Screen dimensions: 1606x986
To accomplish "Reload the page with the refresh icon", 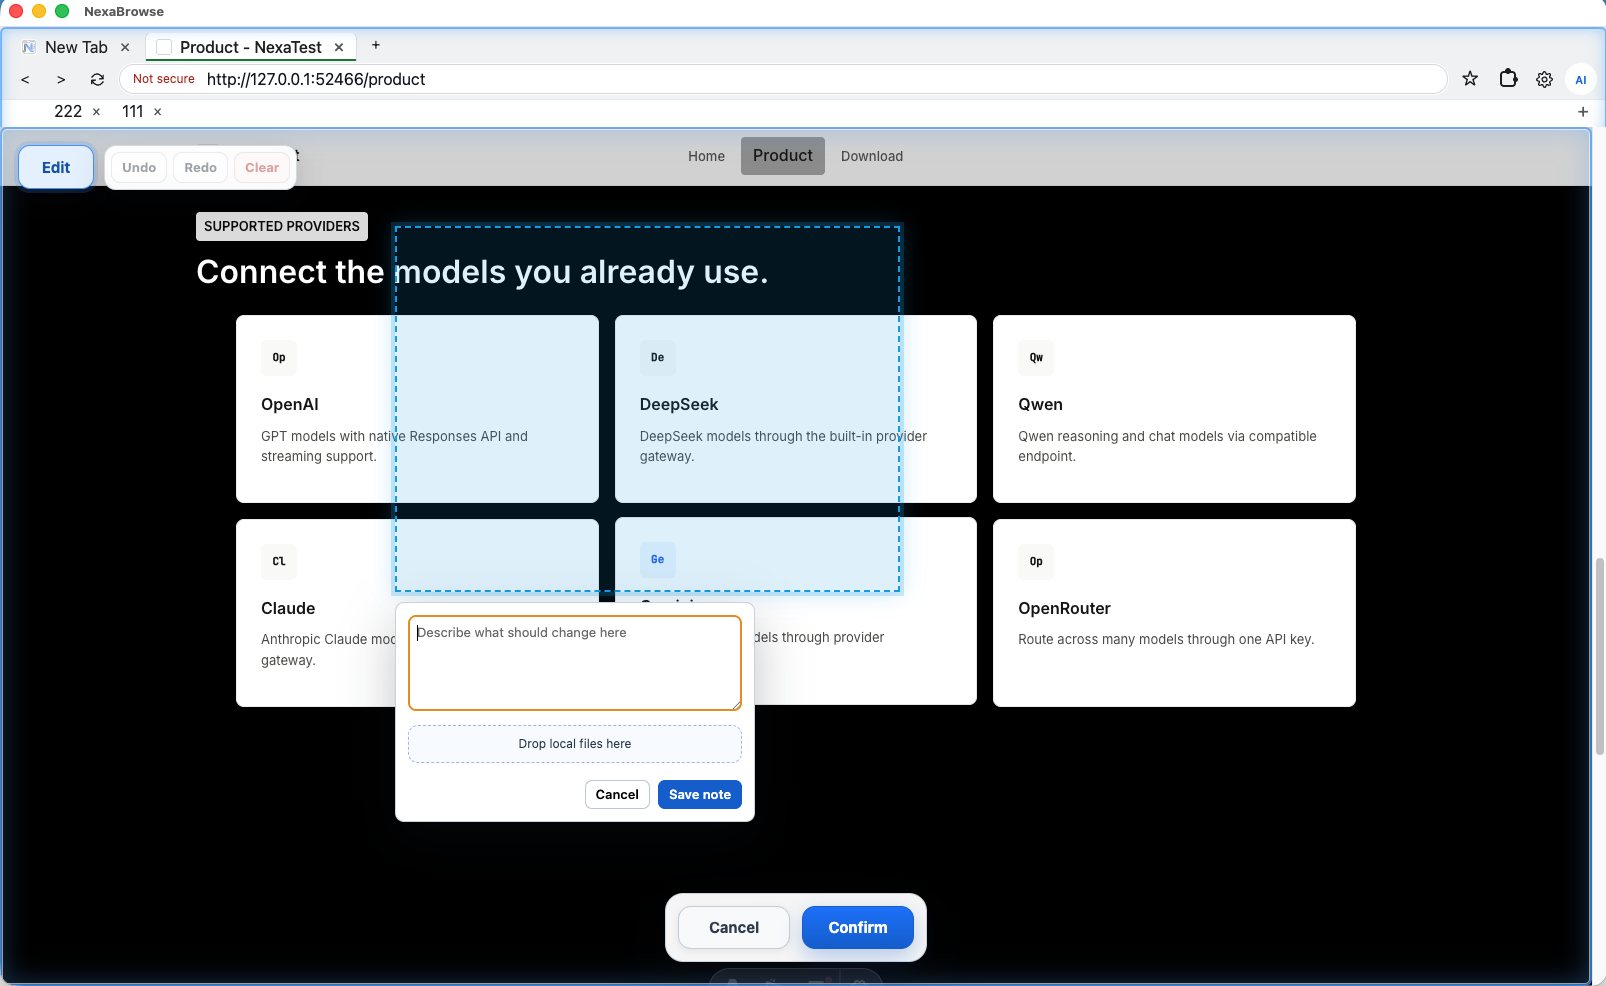I will tap(97, 79).
